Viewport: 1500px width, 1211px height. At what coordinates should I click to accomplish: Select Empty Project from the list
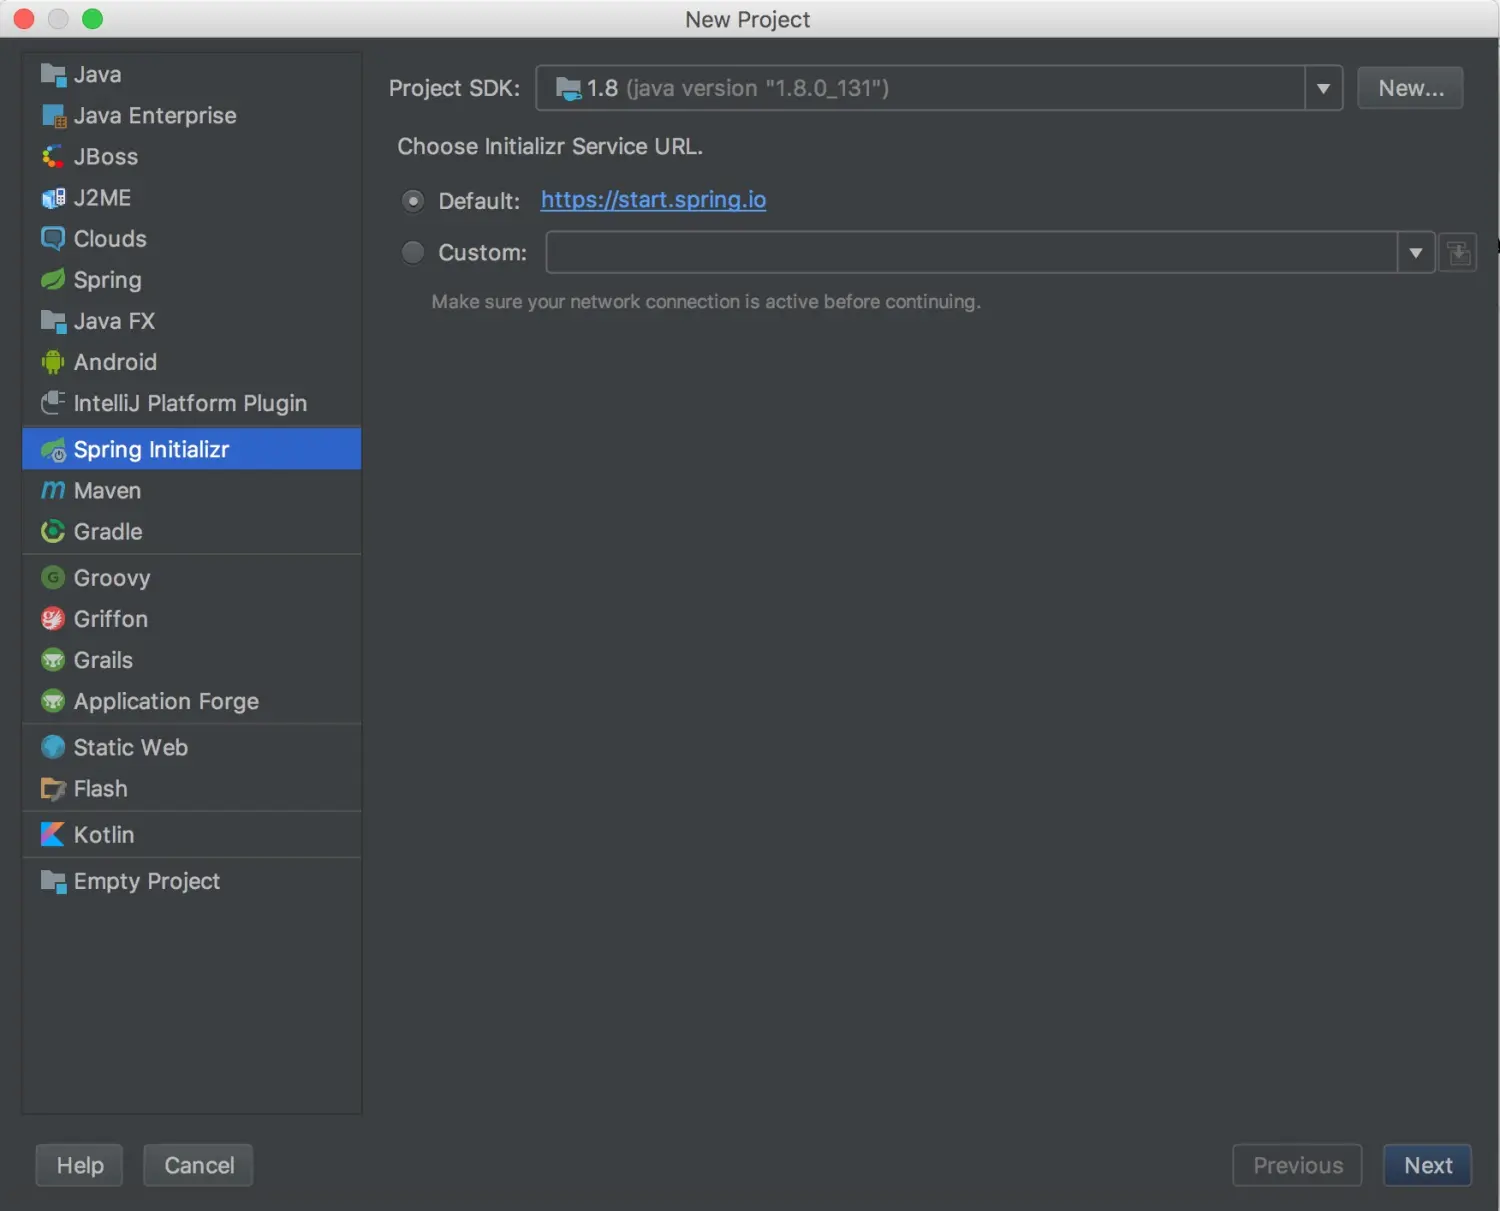(146, 881)
